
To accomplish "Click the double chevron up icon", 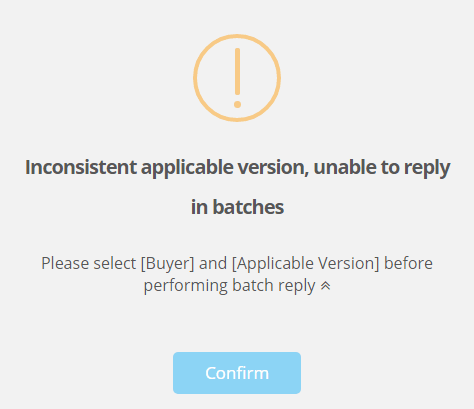I will coord(325,286).
